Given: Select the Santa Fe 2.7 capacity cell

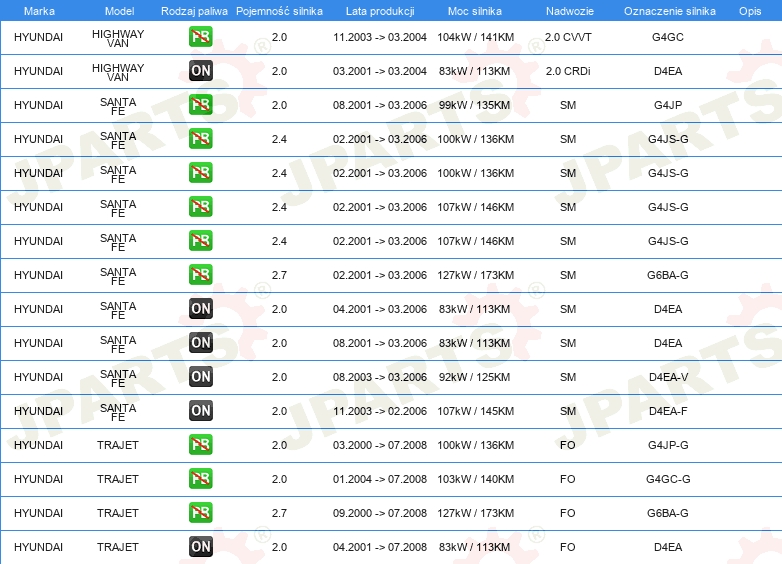Looking at the screenshot, I should click(x=279, y=275).
